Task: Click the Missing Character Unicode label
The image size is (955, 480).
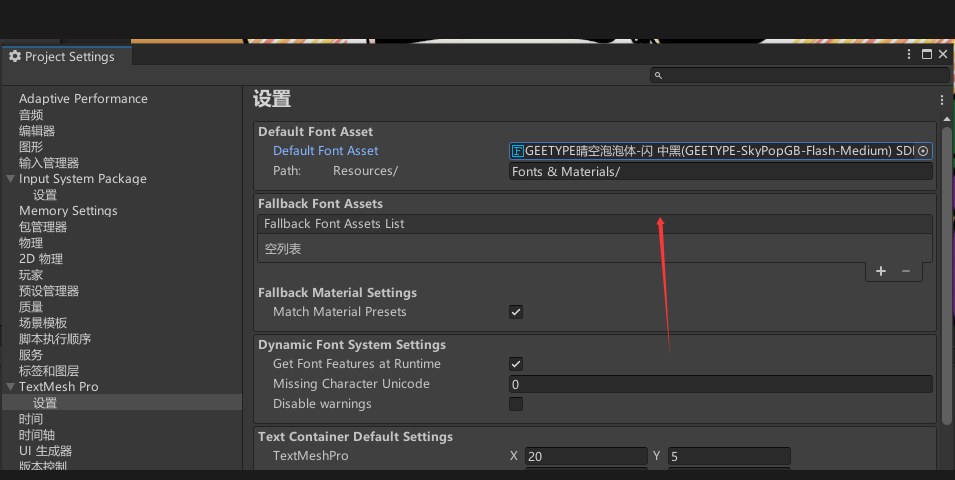Action: point(351,384)
